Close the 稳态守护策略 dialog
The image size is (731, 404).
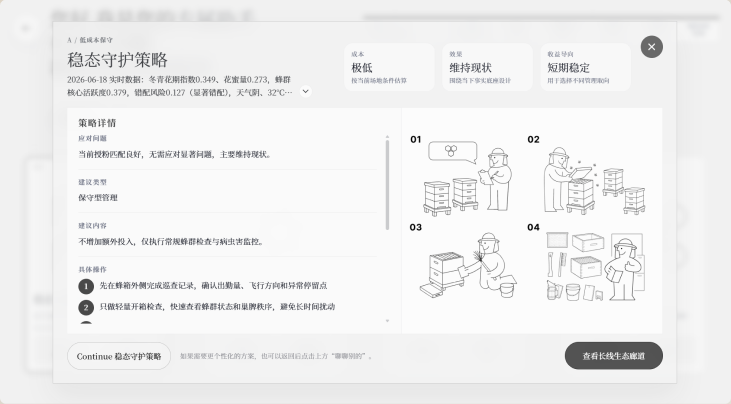(651, 47)
